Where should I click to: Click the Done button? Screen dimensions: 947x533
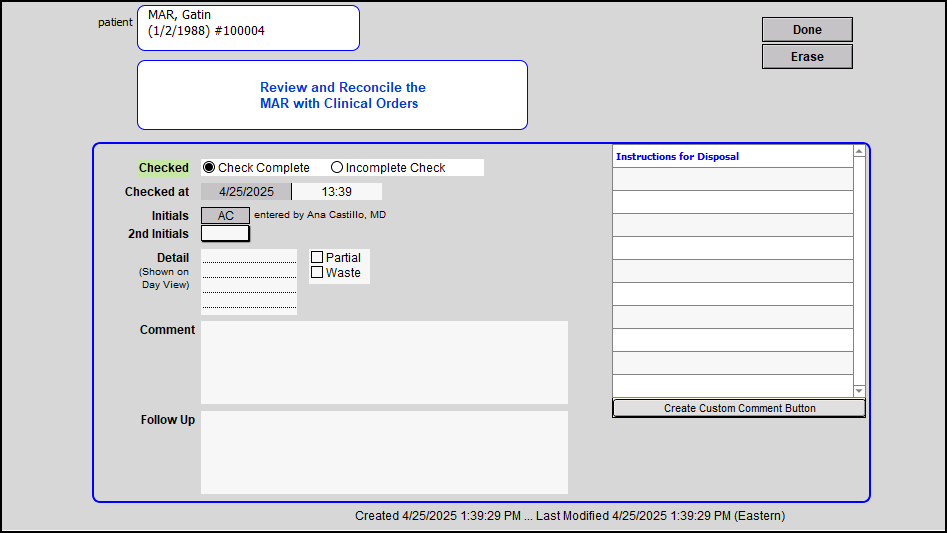[x=807, y=30]
